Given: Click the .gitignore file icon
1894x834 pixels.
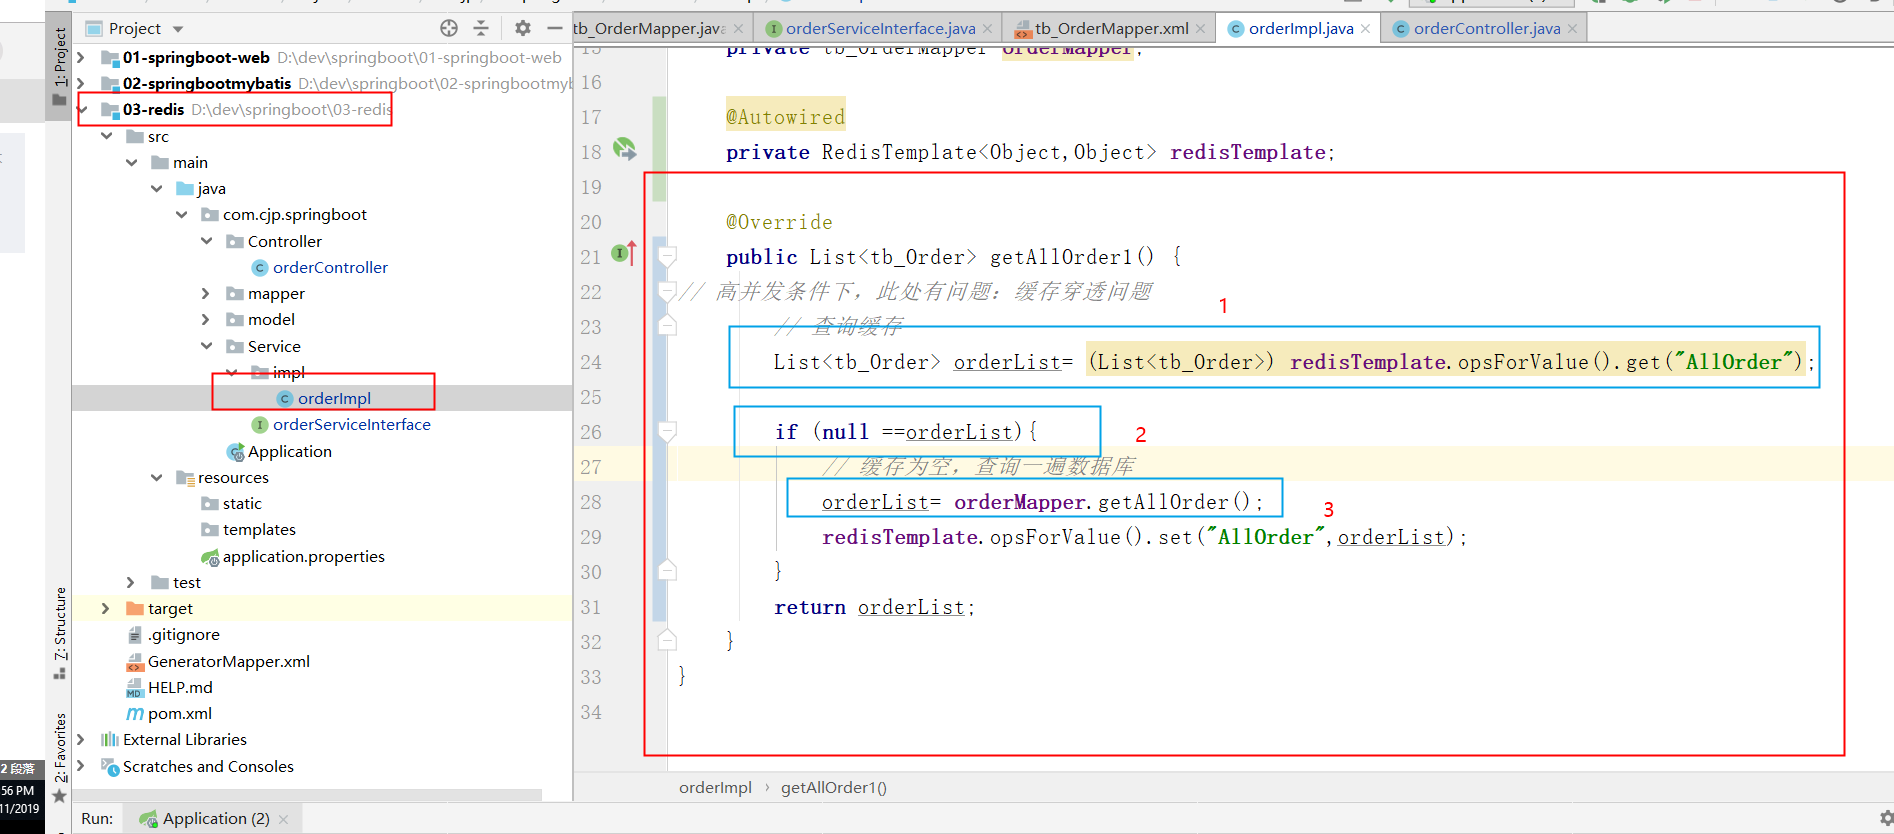Looking at the screenshot, I should [x=135, y=635].
